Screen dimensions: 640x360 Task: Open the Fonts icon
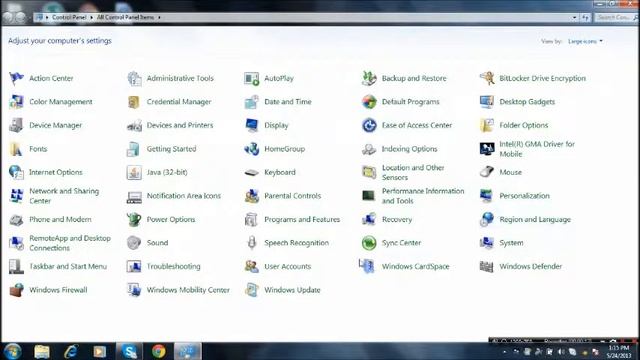pyautogui.click(x=16, y=149)
